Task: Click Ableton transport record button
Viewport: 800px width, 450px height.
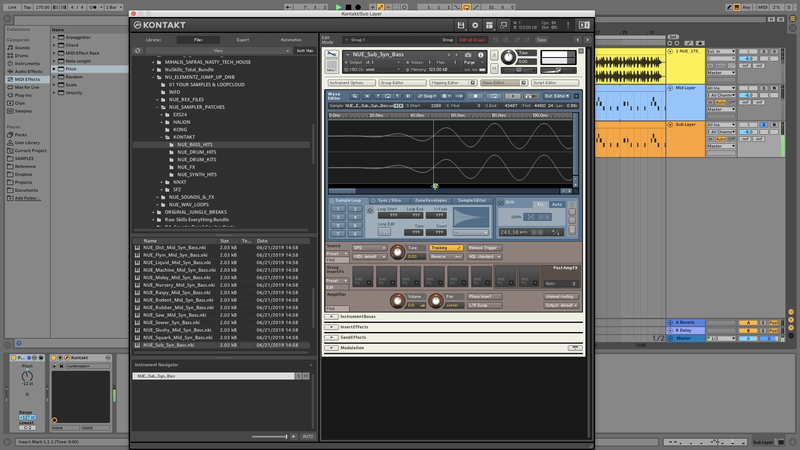Action: (x=358, y=7)
